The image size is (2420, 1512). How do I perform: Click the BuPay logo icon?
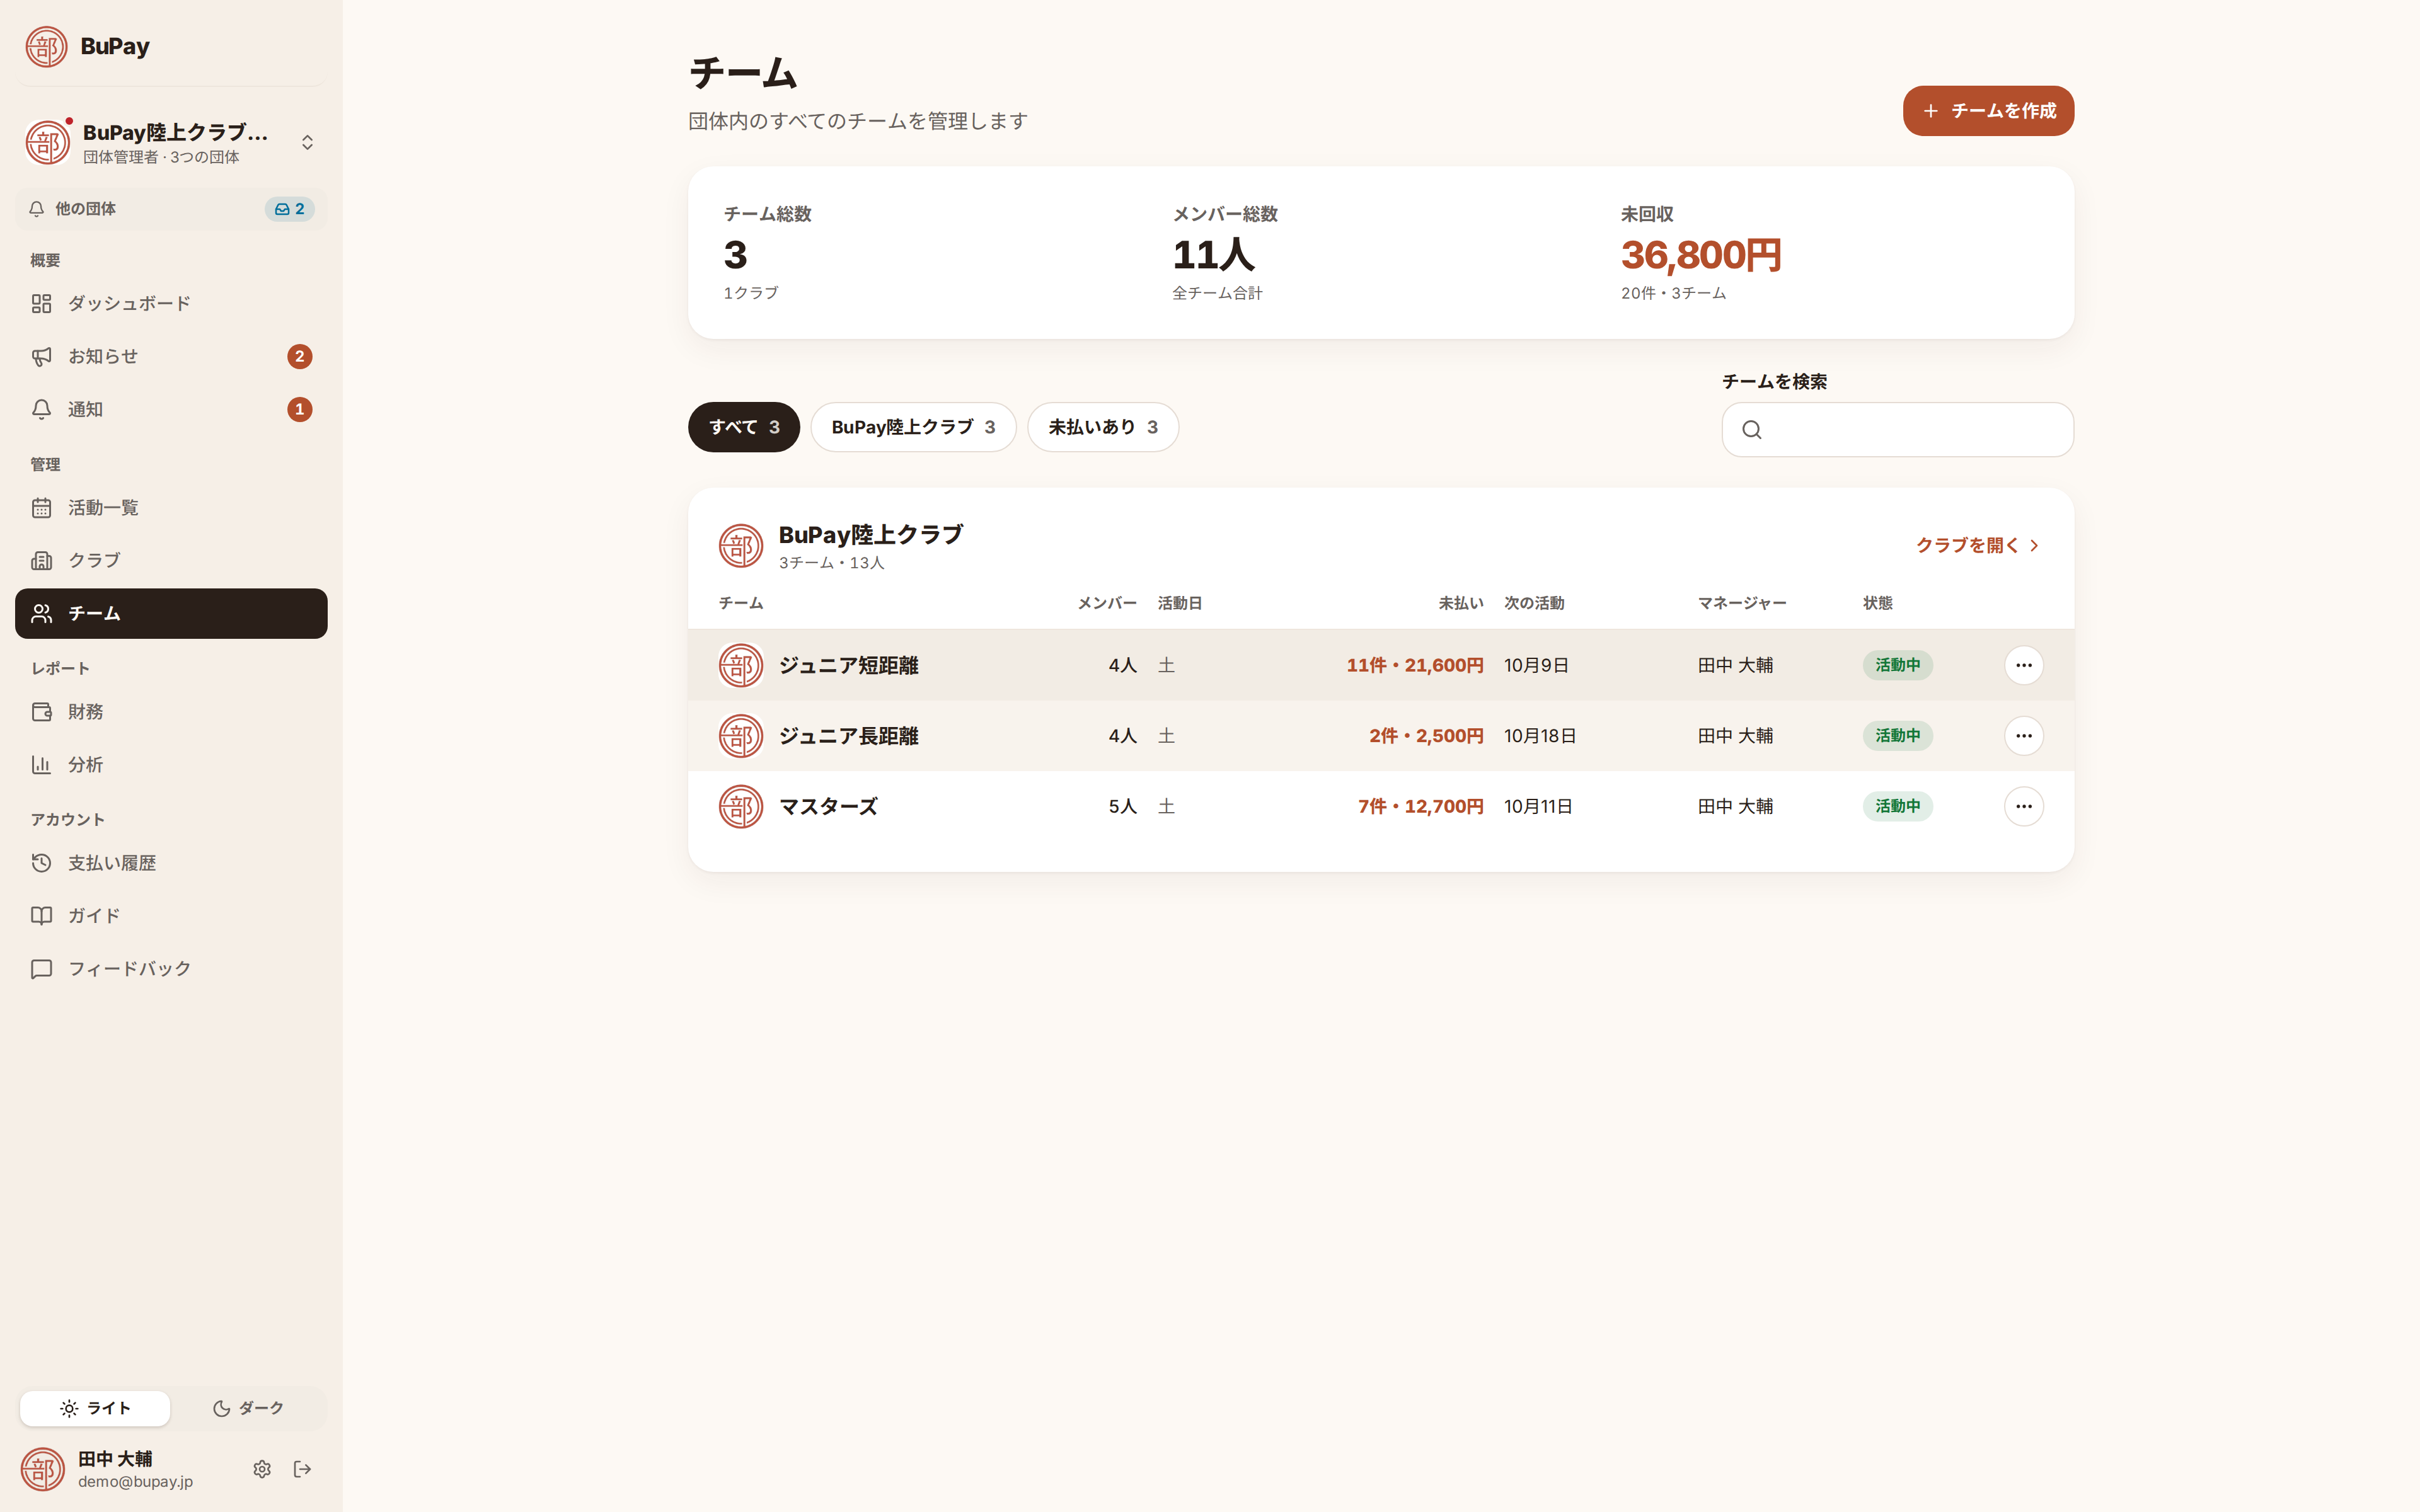pyautogui.click(x=46, y=47)
